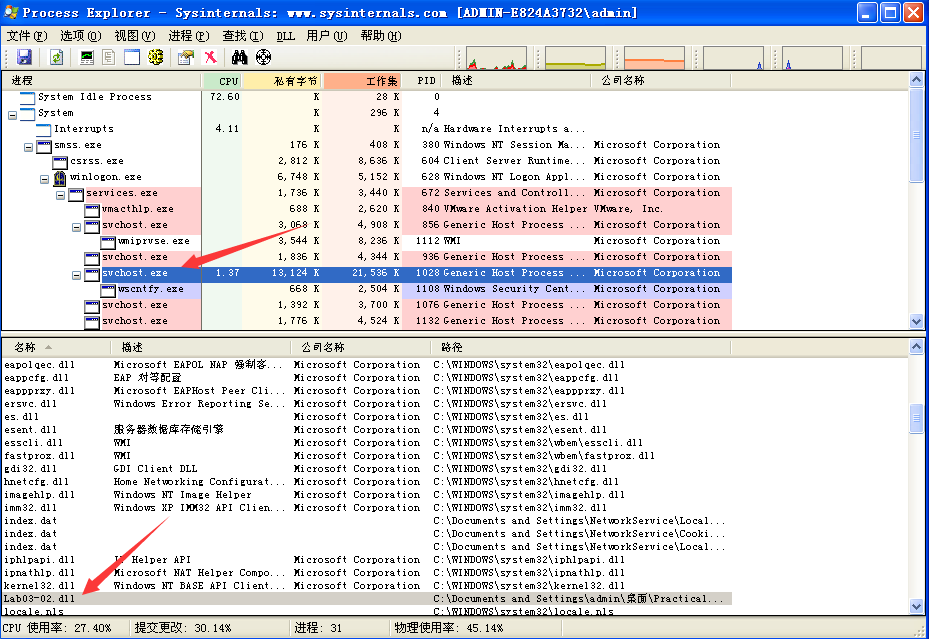
Task: Select the gdi32.dll row
Action: [x=367, y=469]
